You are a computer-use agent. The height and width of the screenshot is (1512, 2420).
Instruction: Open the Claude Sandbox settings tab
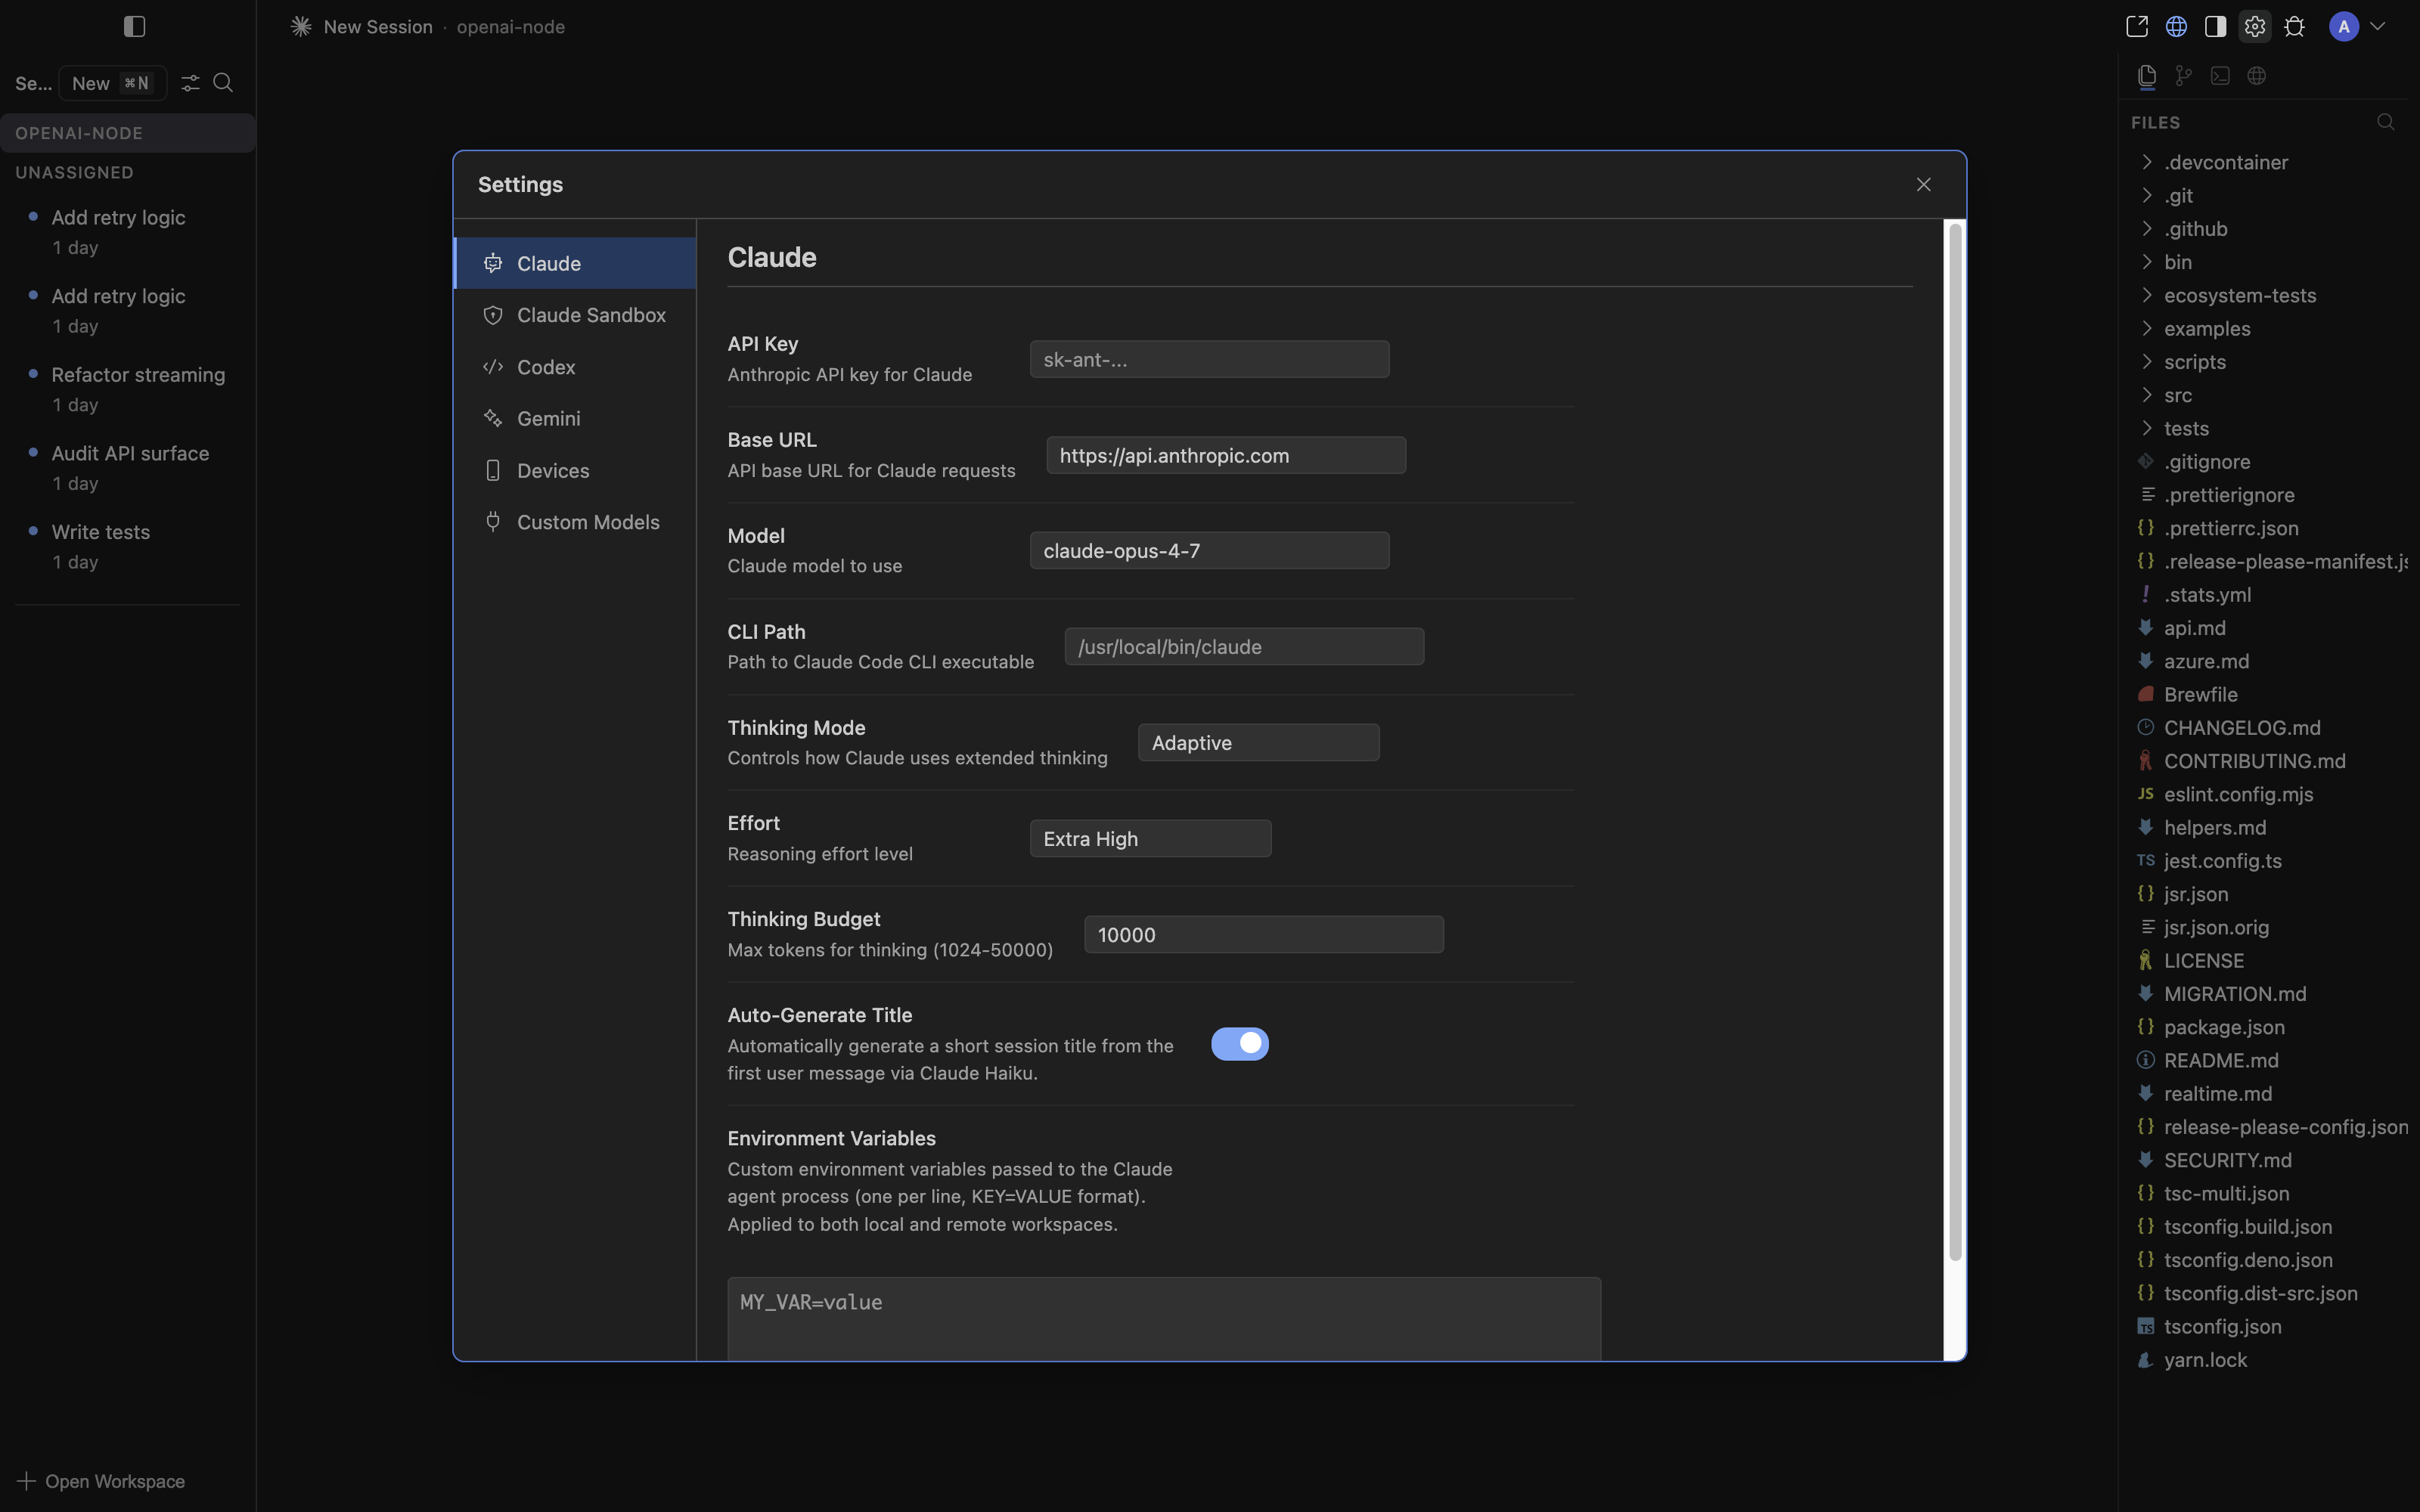coord(575,315)
